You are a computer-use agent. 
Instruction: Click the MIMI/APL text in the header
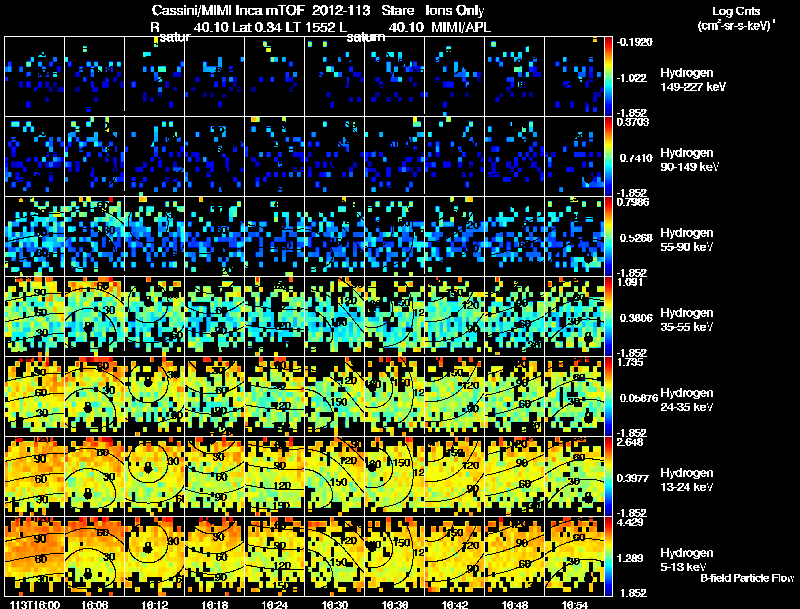point(461,27)
